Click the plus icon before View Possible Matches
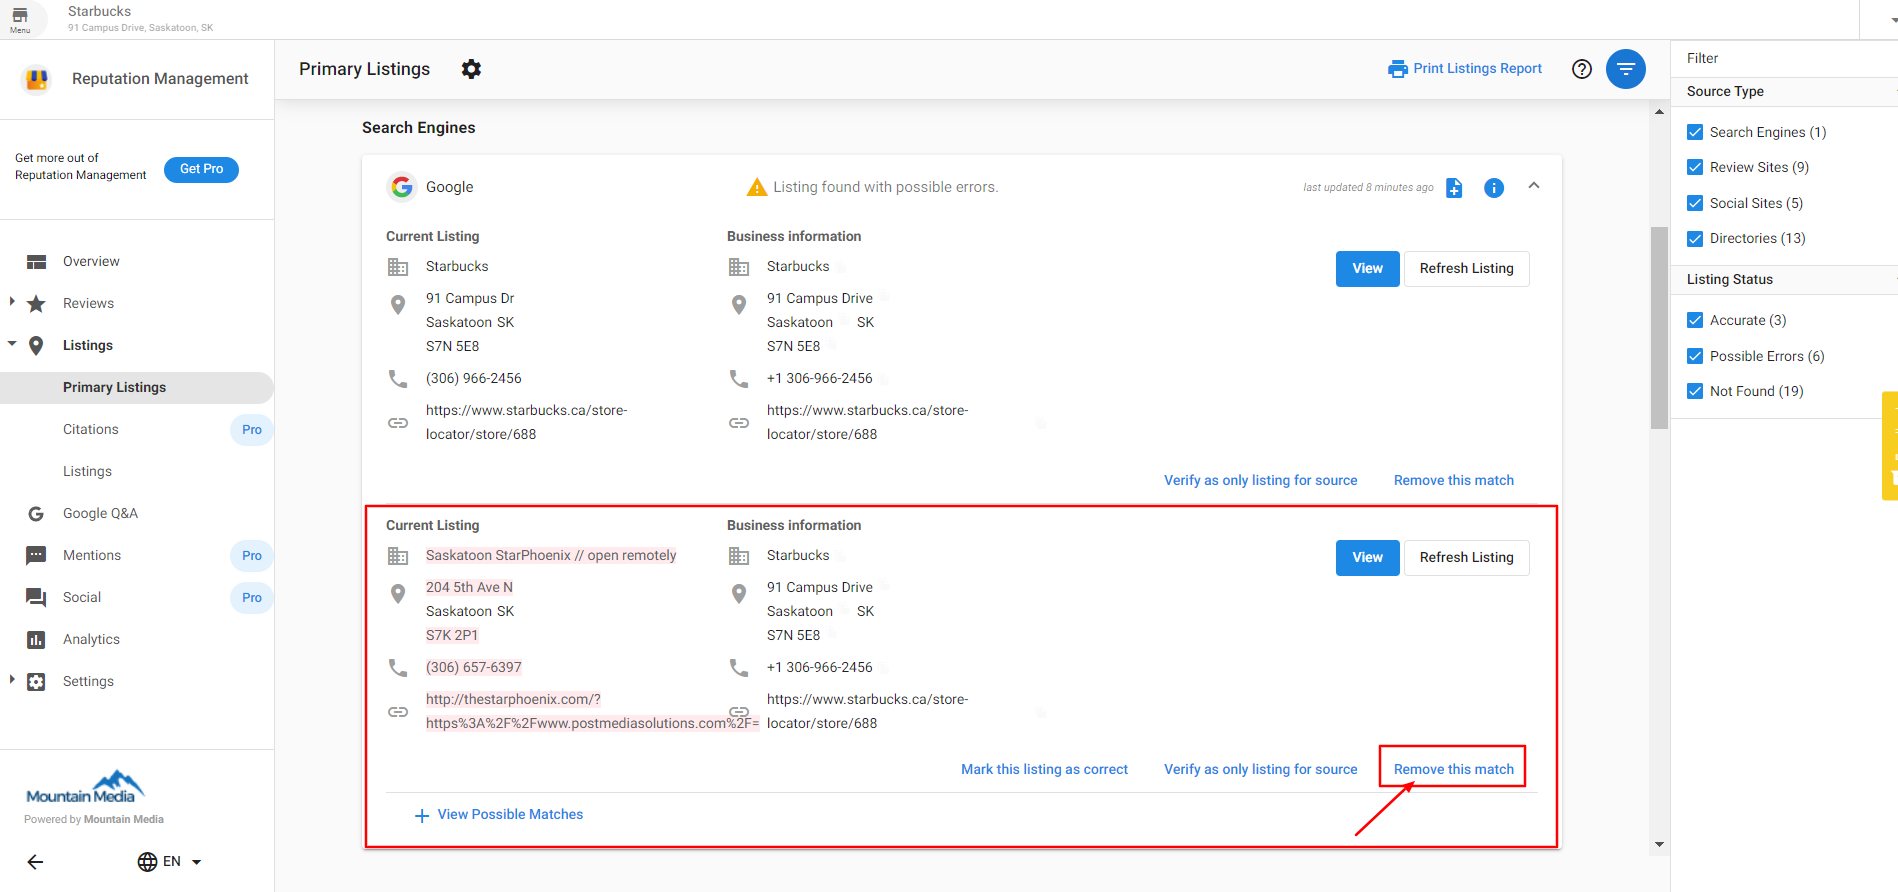1898x892 pixels. 422,816
